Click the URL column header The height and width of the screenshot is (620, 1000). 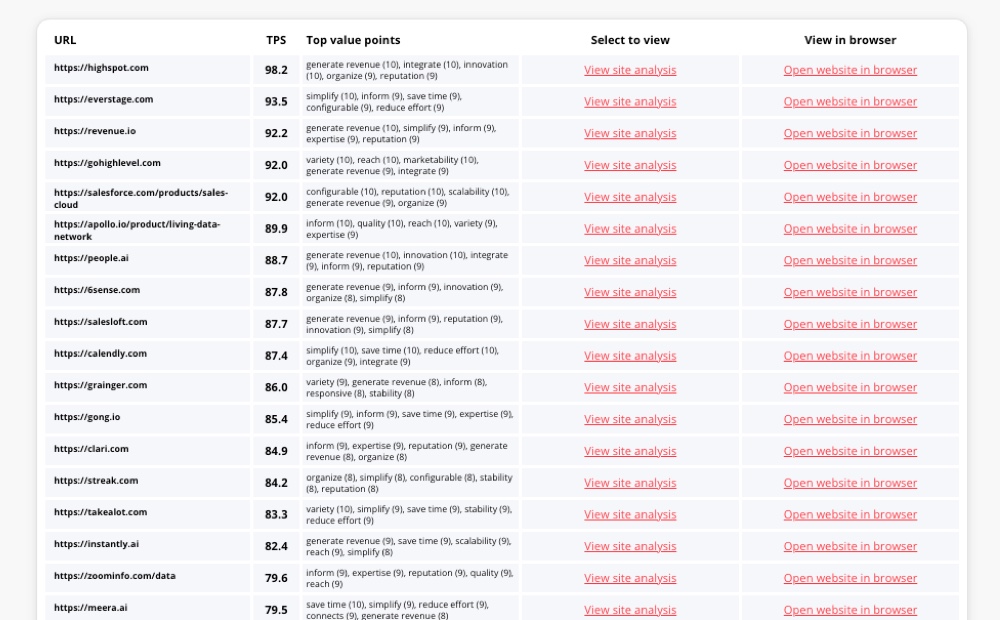[65, 41]
